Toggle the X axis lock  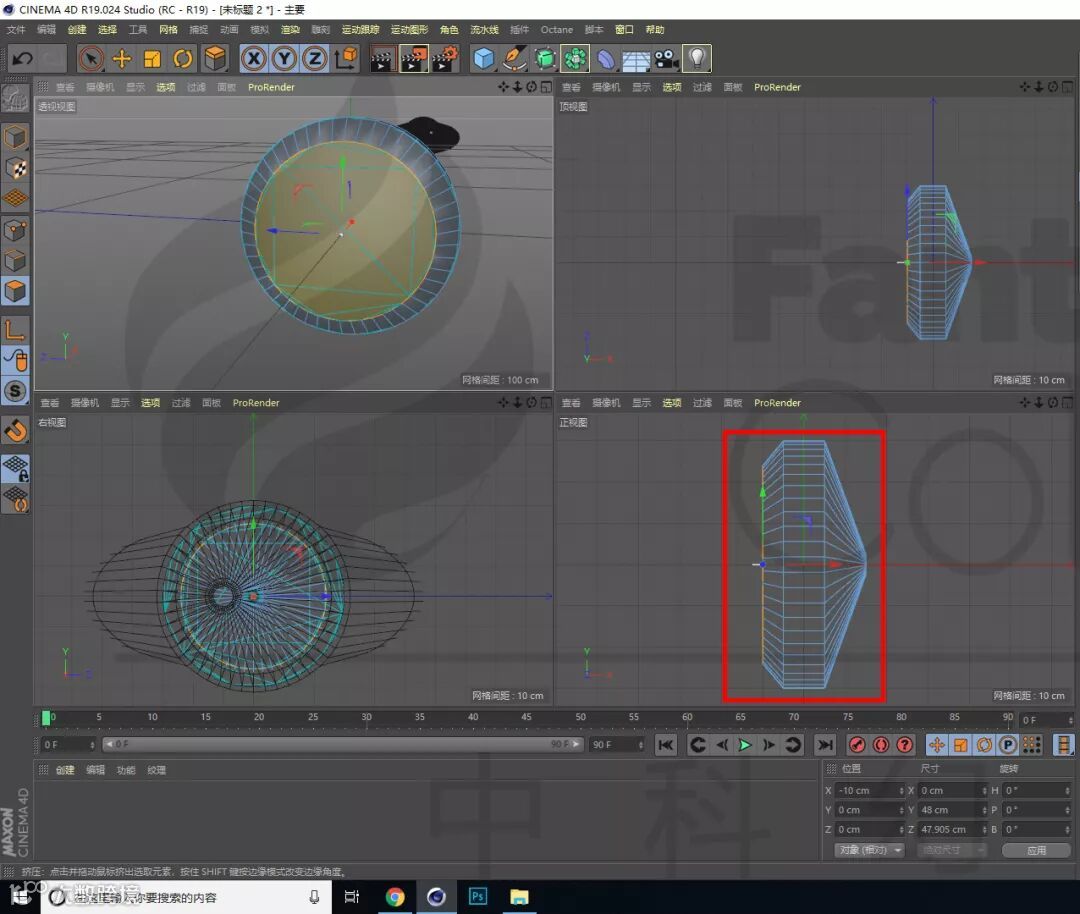(x=254, y=59)
